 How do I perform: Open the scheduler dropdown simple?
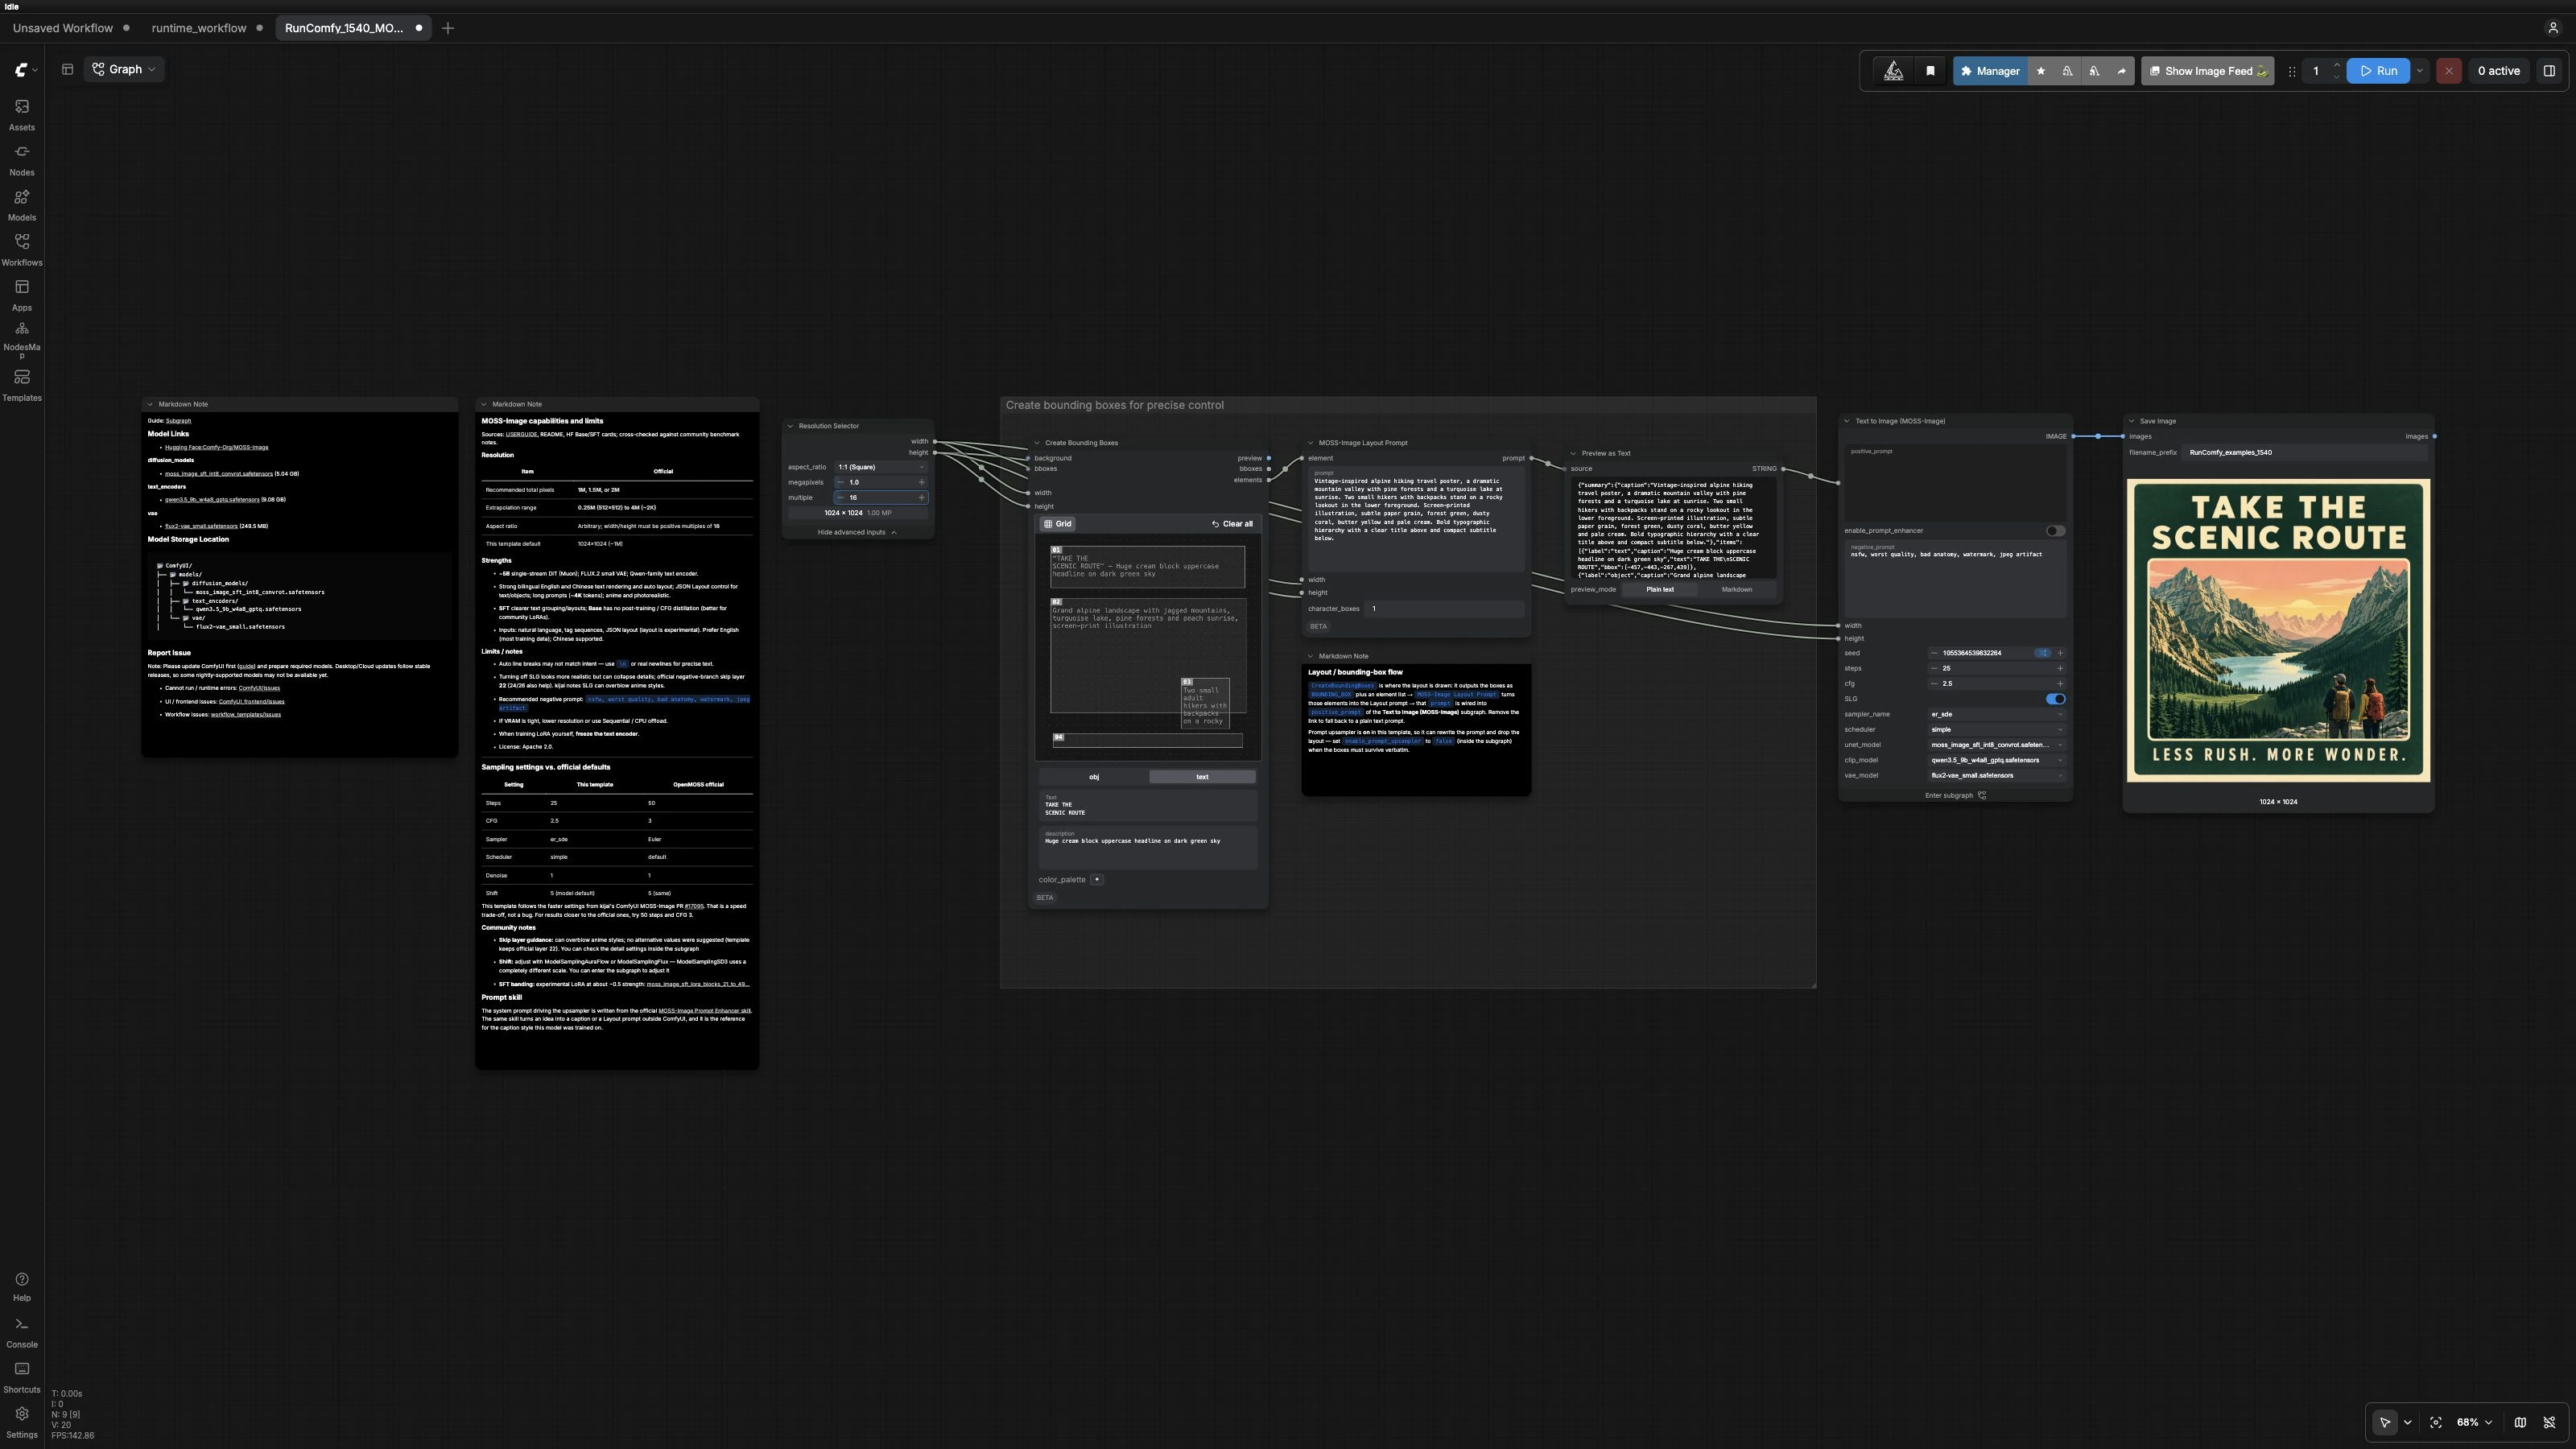tap(1996, 730)
